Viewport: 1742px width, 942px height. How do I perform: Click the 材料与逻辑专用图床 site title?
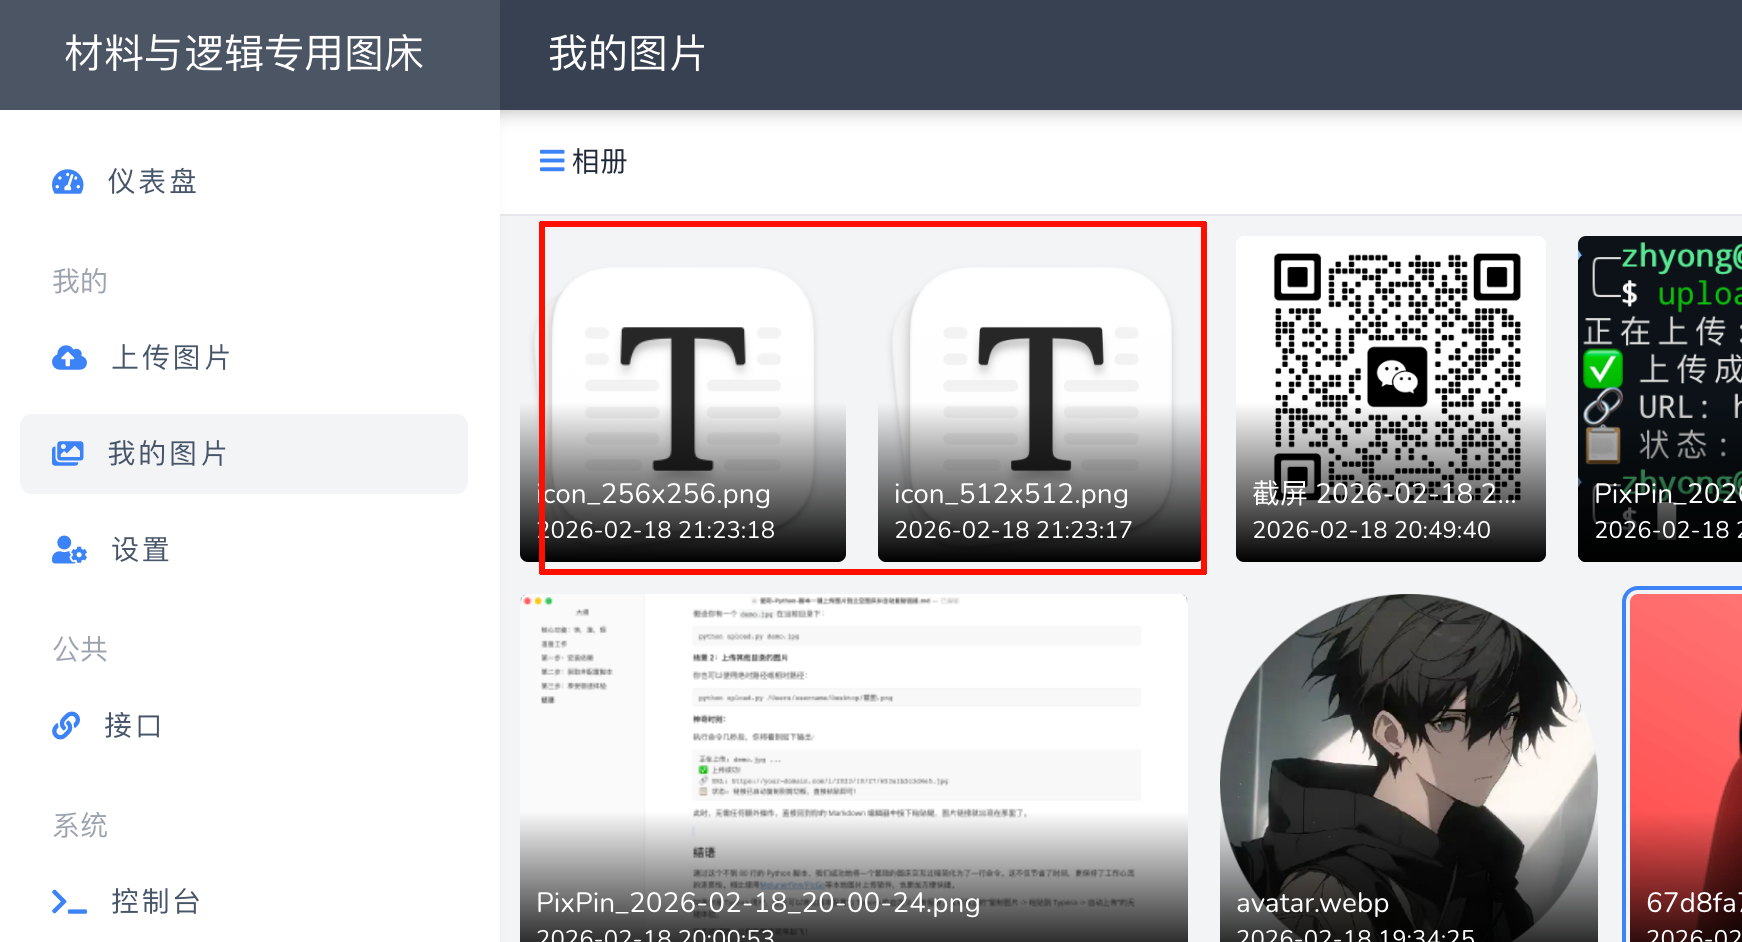click(244, 54)
